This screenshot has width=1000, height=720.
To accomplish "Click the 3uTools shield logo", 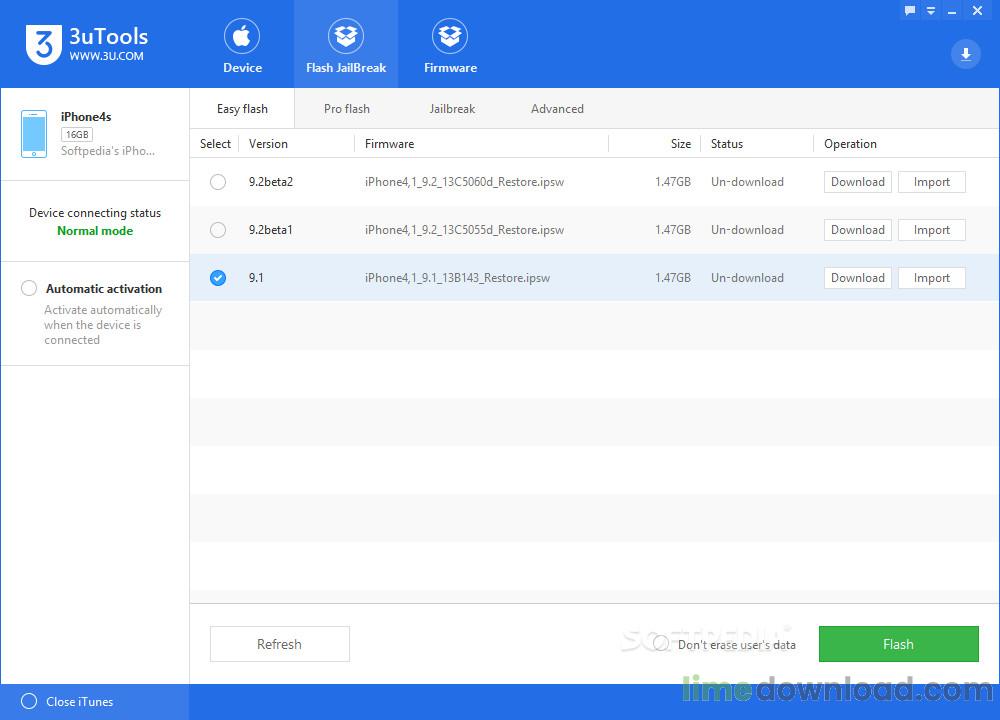I will 43,45.
